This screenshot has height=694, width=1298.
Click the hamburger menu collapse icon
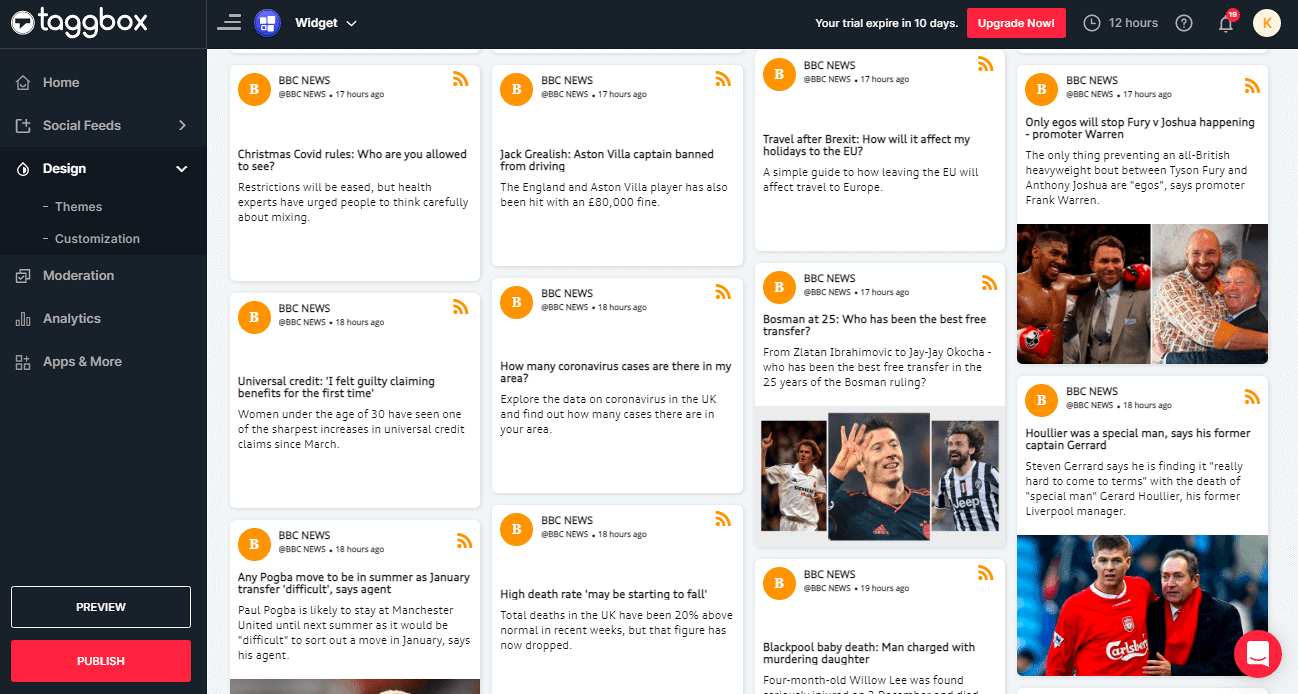pos(228,23)
